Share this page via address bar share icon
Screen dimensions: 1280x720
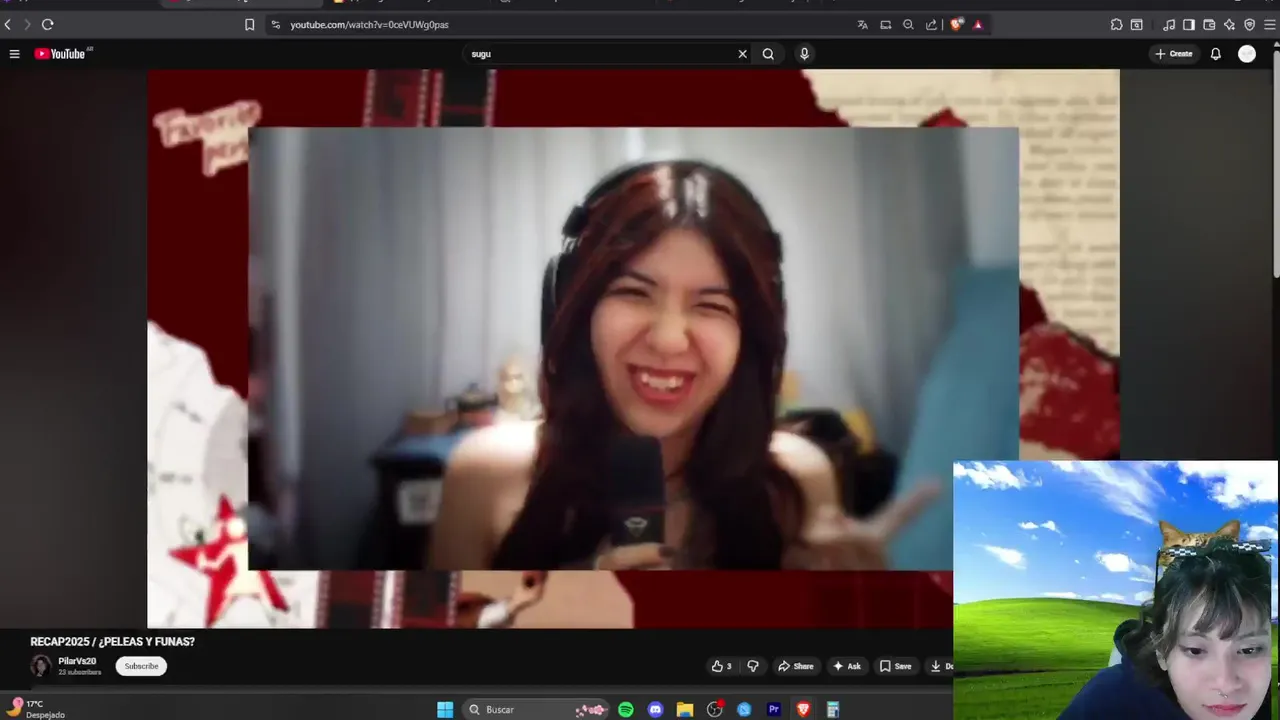point(932,24)
